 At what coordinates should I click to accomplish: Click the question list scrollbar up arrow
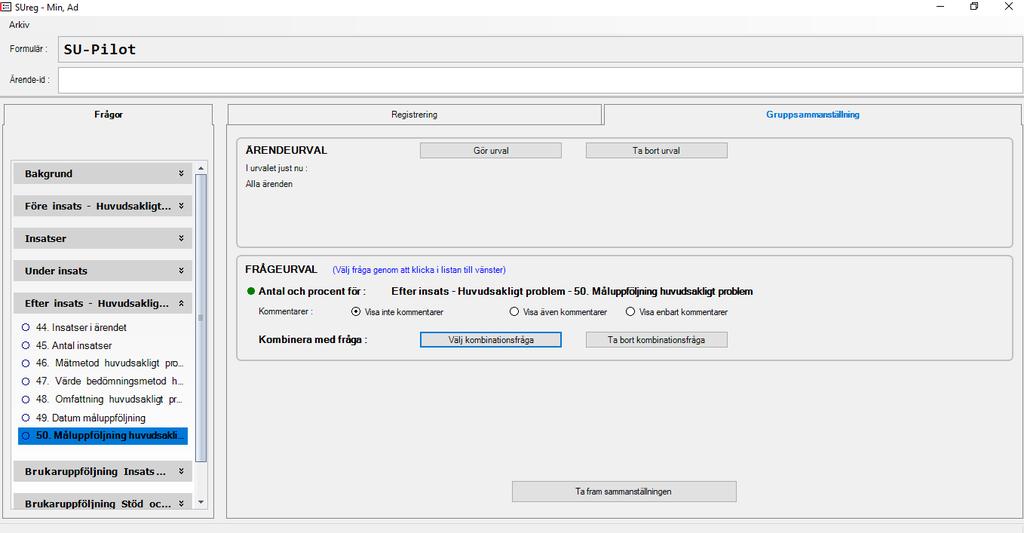coord(201,169)
